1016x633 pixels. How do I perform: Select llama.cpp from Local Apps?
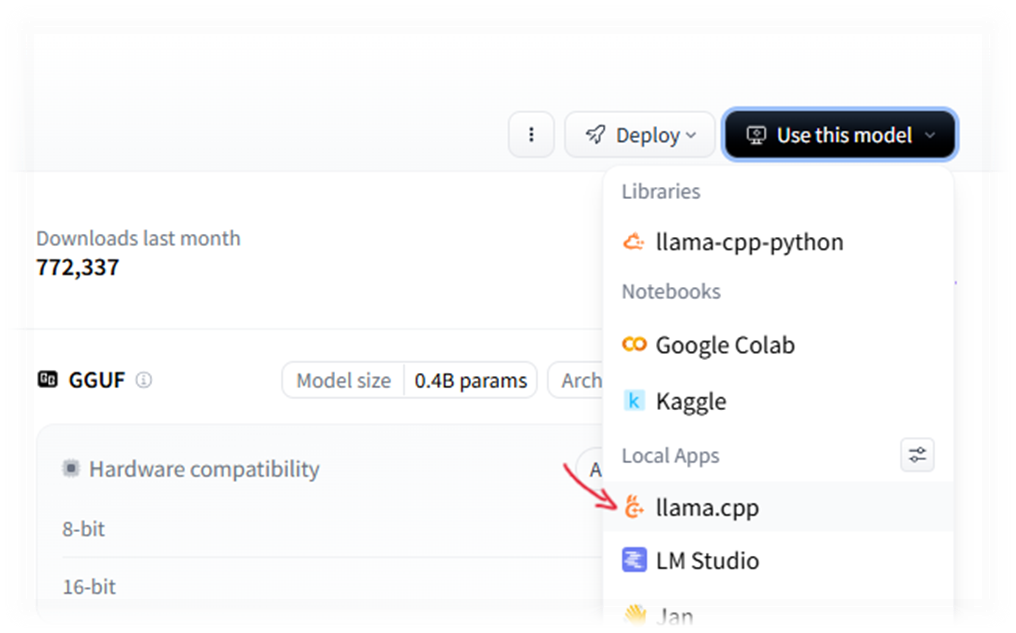pos(707,508)
